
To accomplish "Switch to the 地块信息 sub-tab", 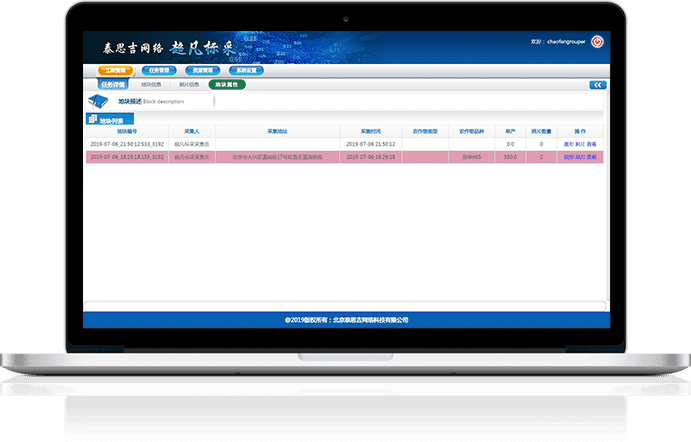I will coord(151,85).
